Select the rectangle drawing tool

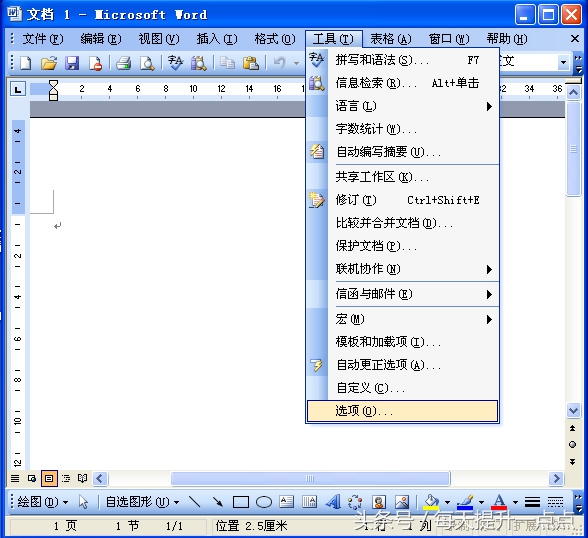[x=241, y=502]
